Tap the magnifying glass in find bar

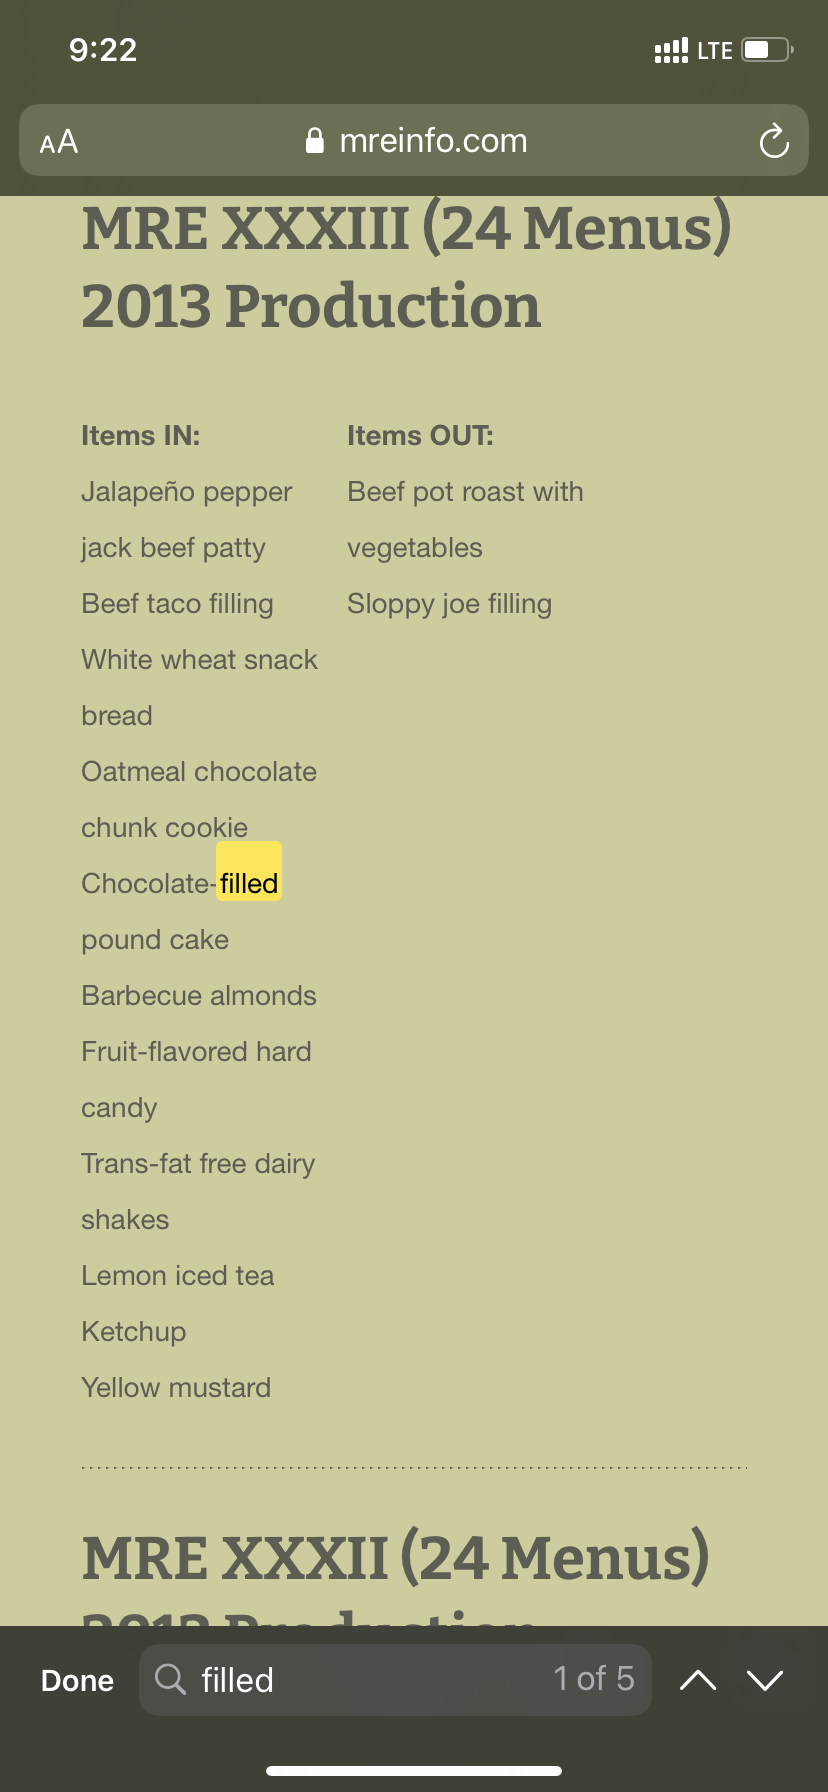171,1679
